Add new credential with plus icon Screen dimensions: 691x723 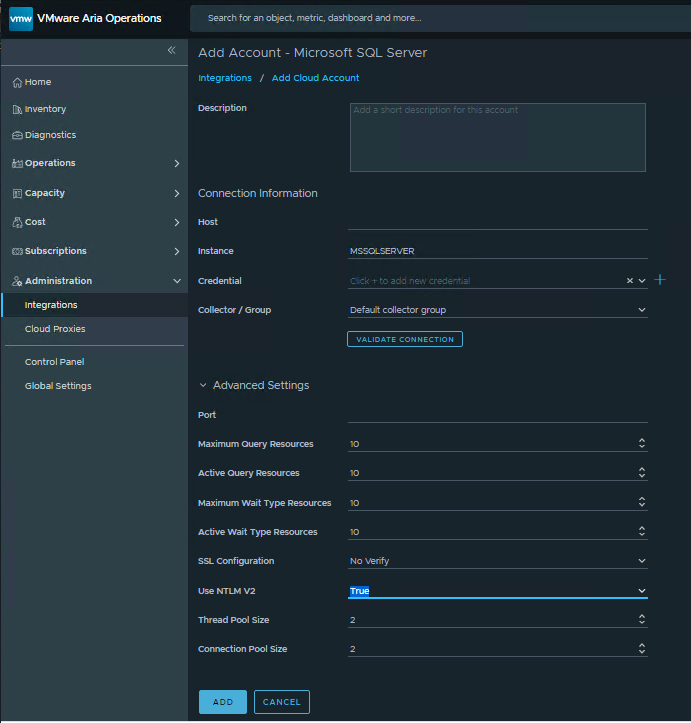660,280
